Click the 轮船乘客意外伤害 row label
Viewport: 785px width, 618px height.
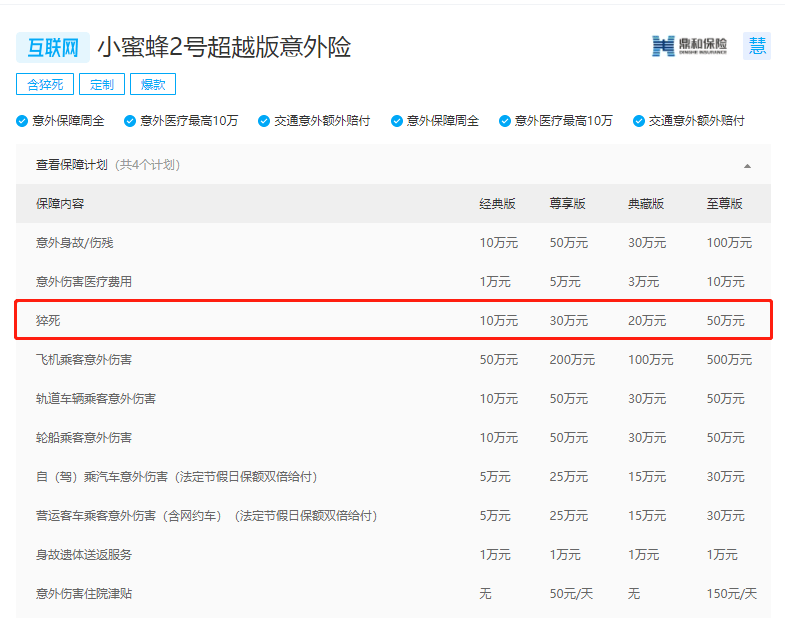tap(84, 438)
